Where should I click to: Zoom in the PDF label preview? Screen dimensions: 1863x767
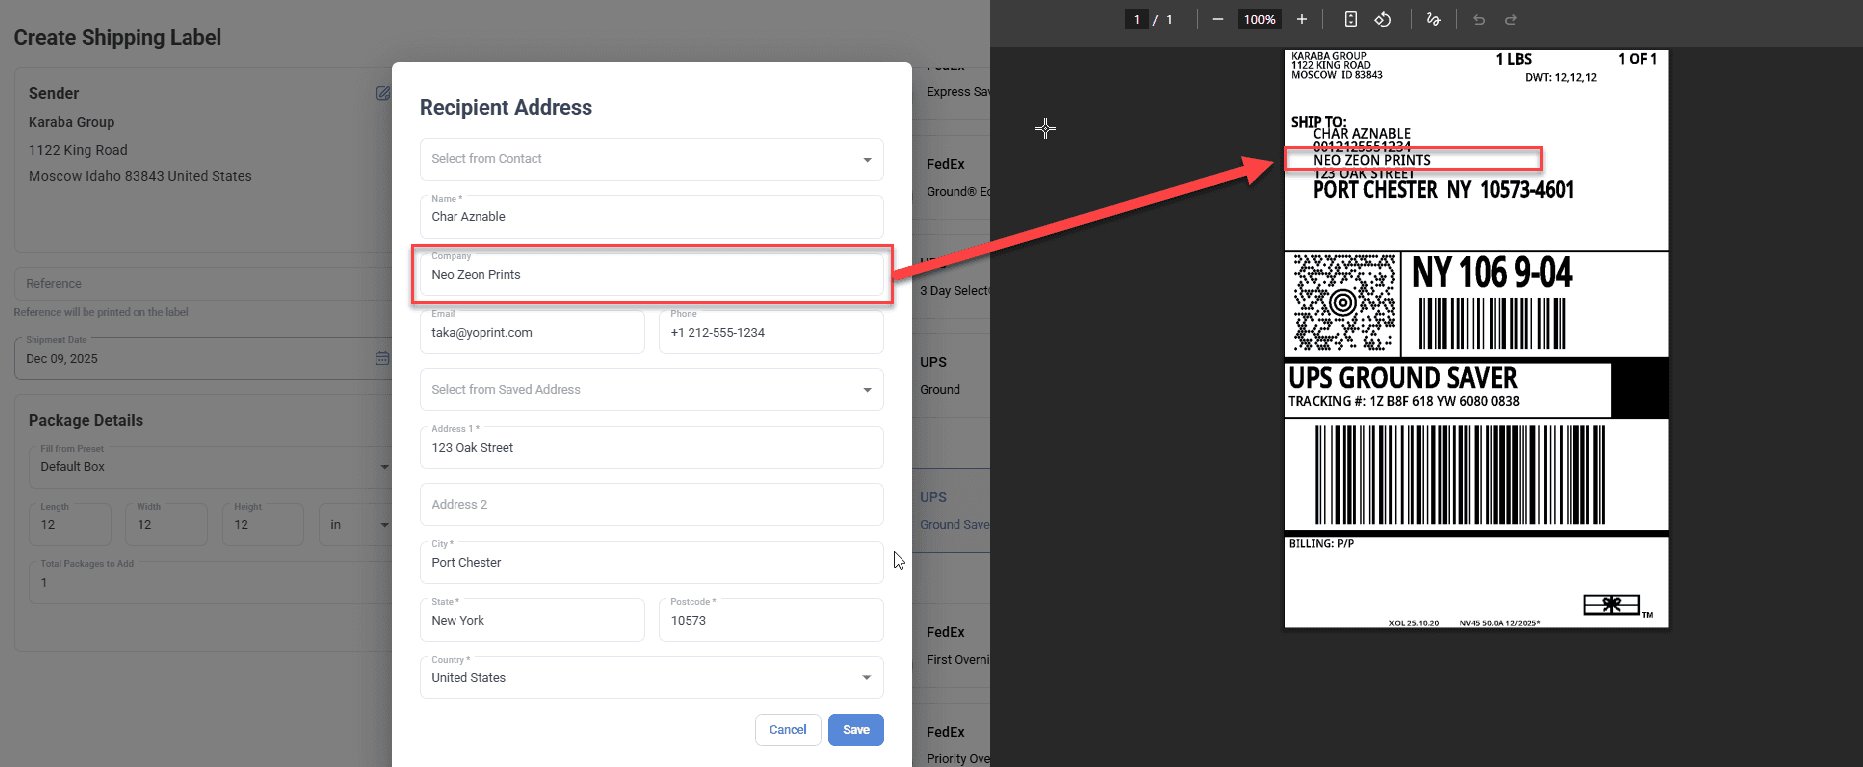pyautogui.click(x=1301, y=19)
